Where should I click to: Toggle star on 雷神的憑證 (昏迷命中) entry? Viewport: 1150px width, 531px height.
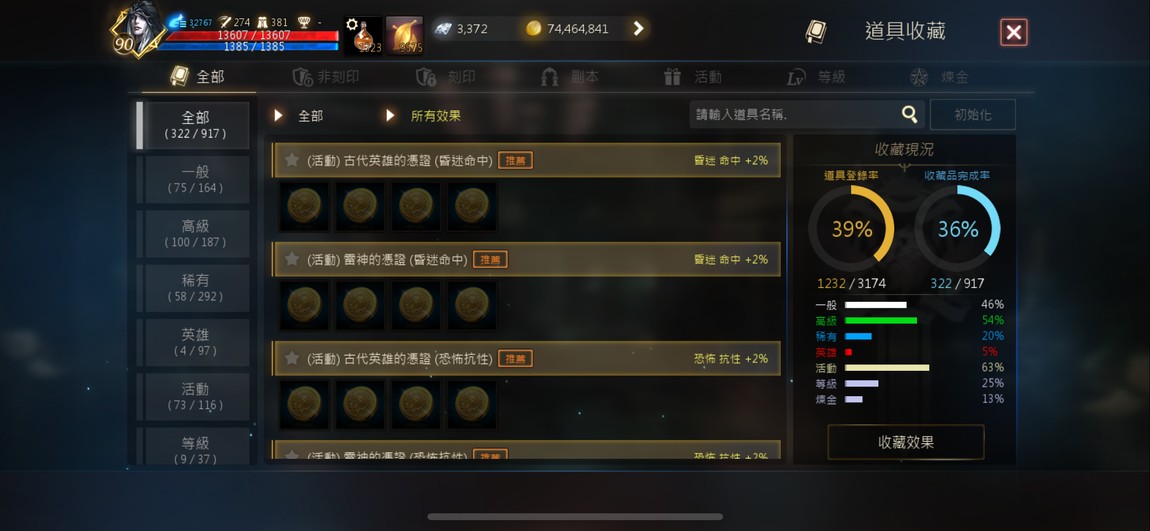(x=292, y=259)
